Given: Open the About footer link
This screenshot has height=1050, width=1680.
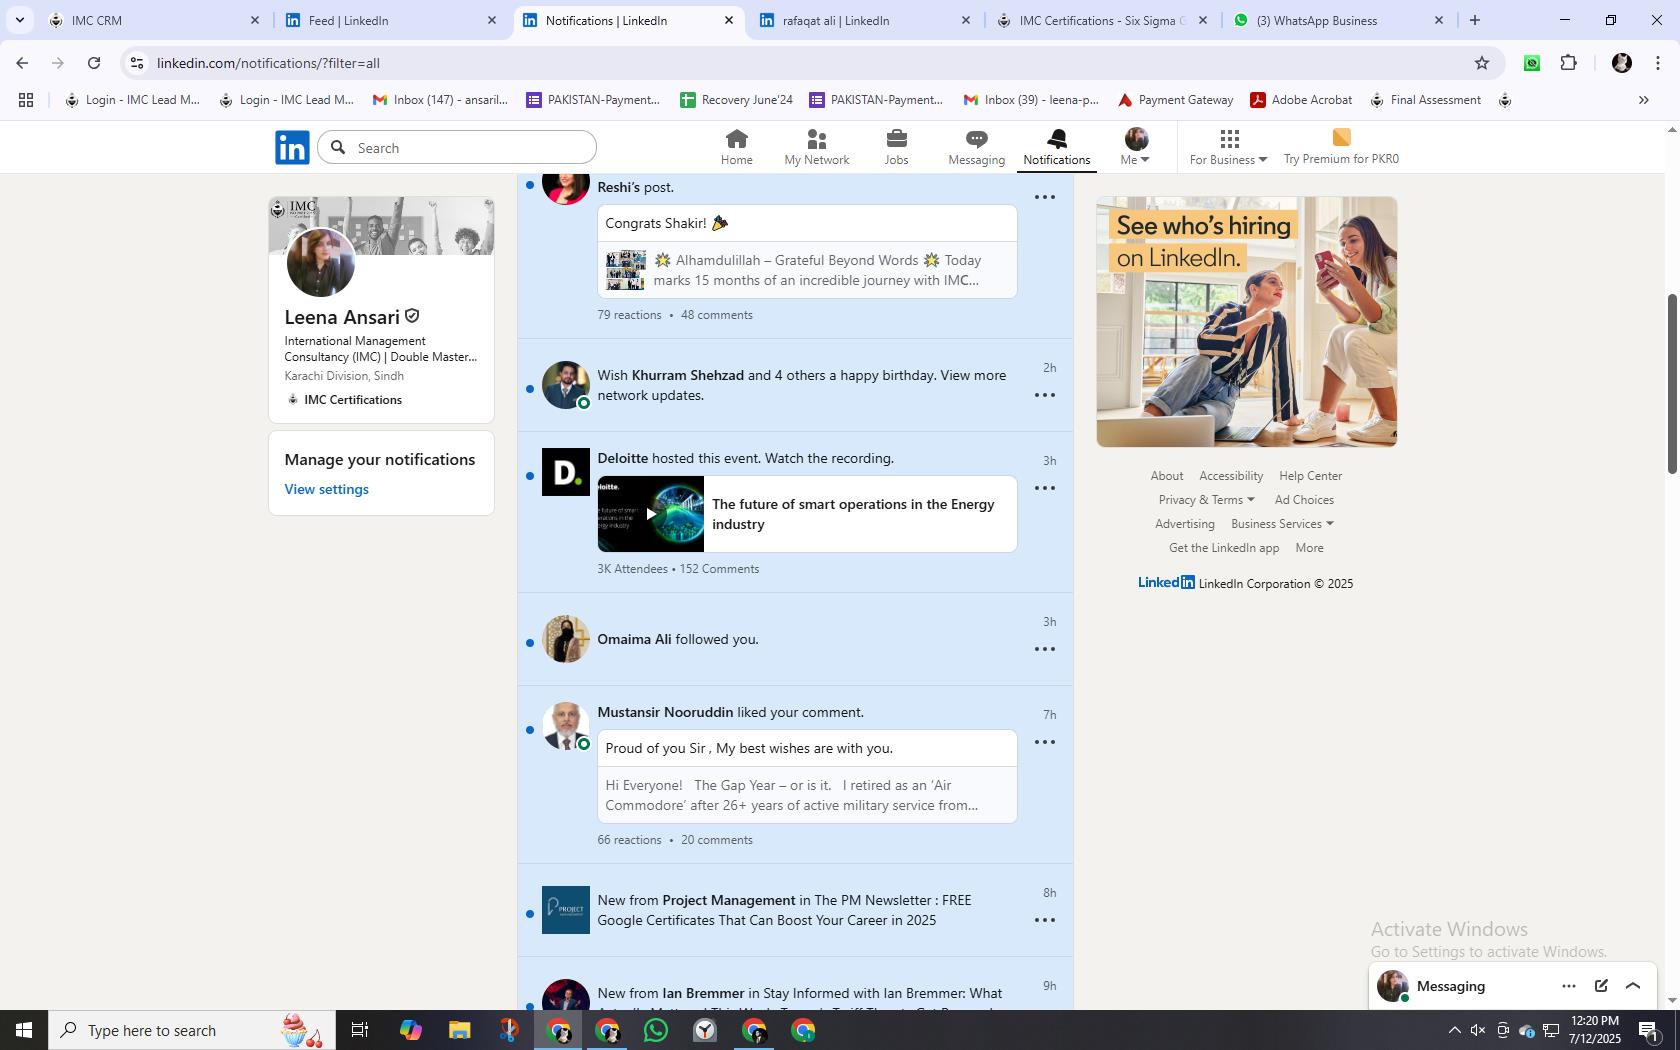Looking at the screenshot, I should click(x=1166, y=476).
